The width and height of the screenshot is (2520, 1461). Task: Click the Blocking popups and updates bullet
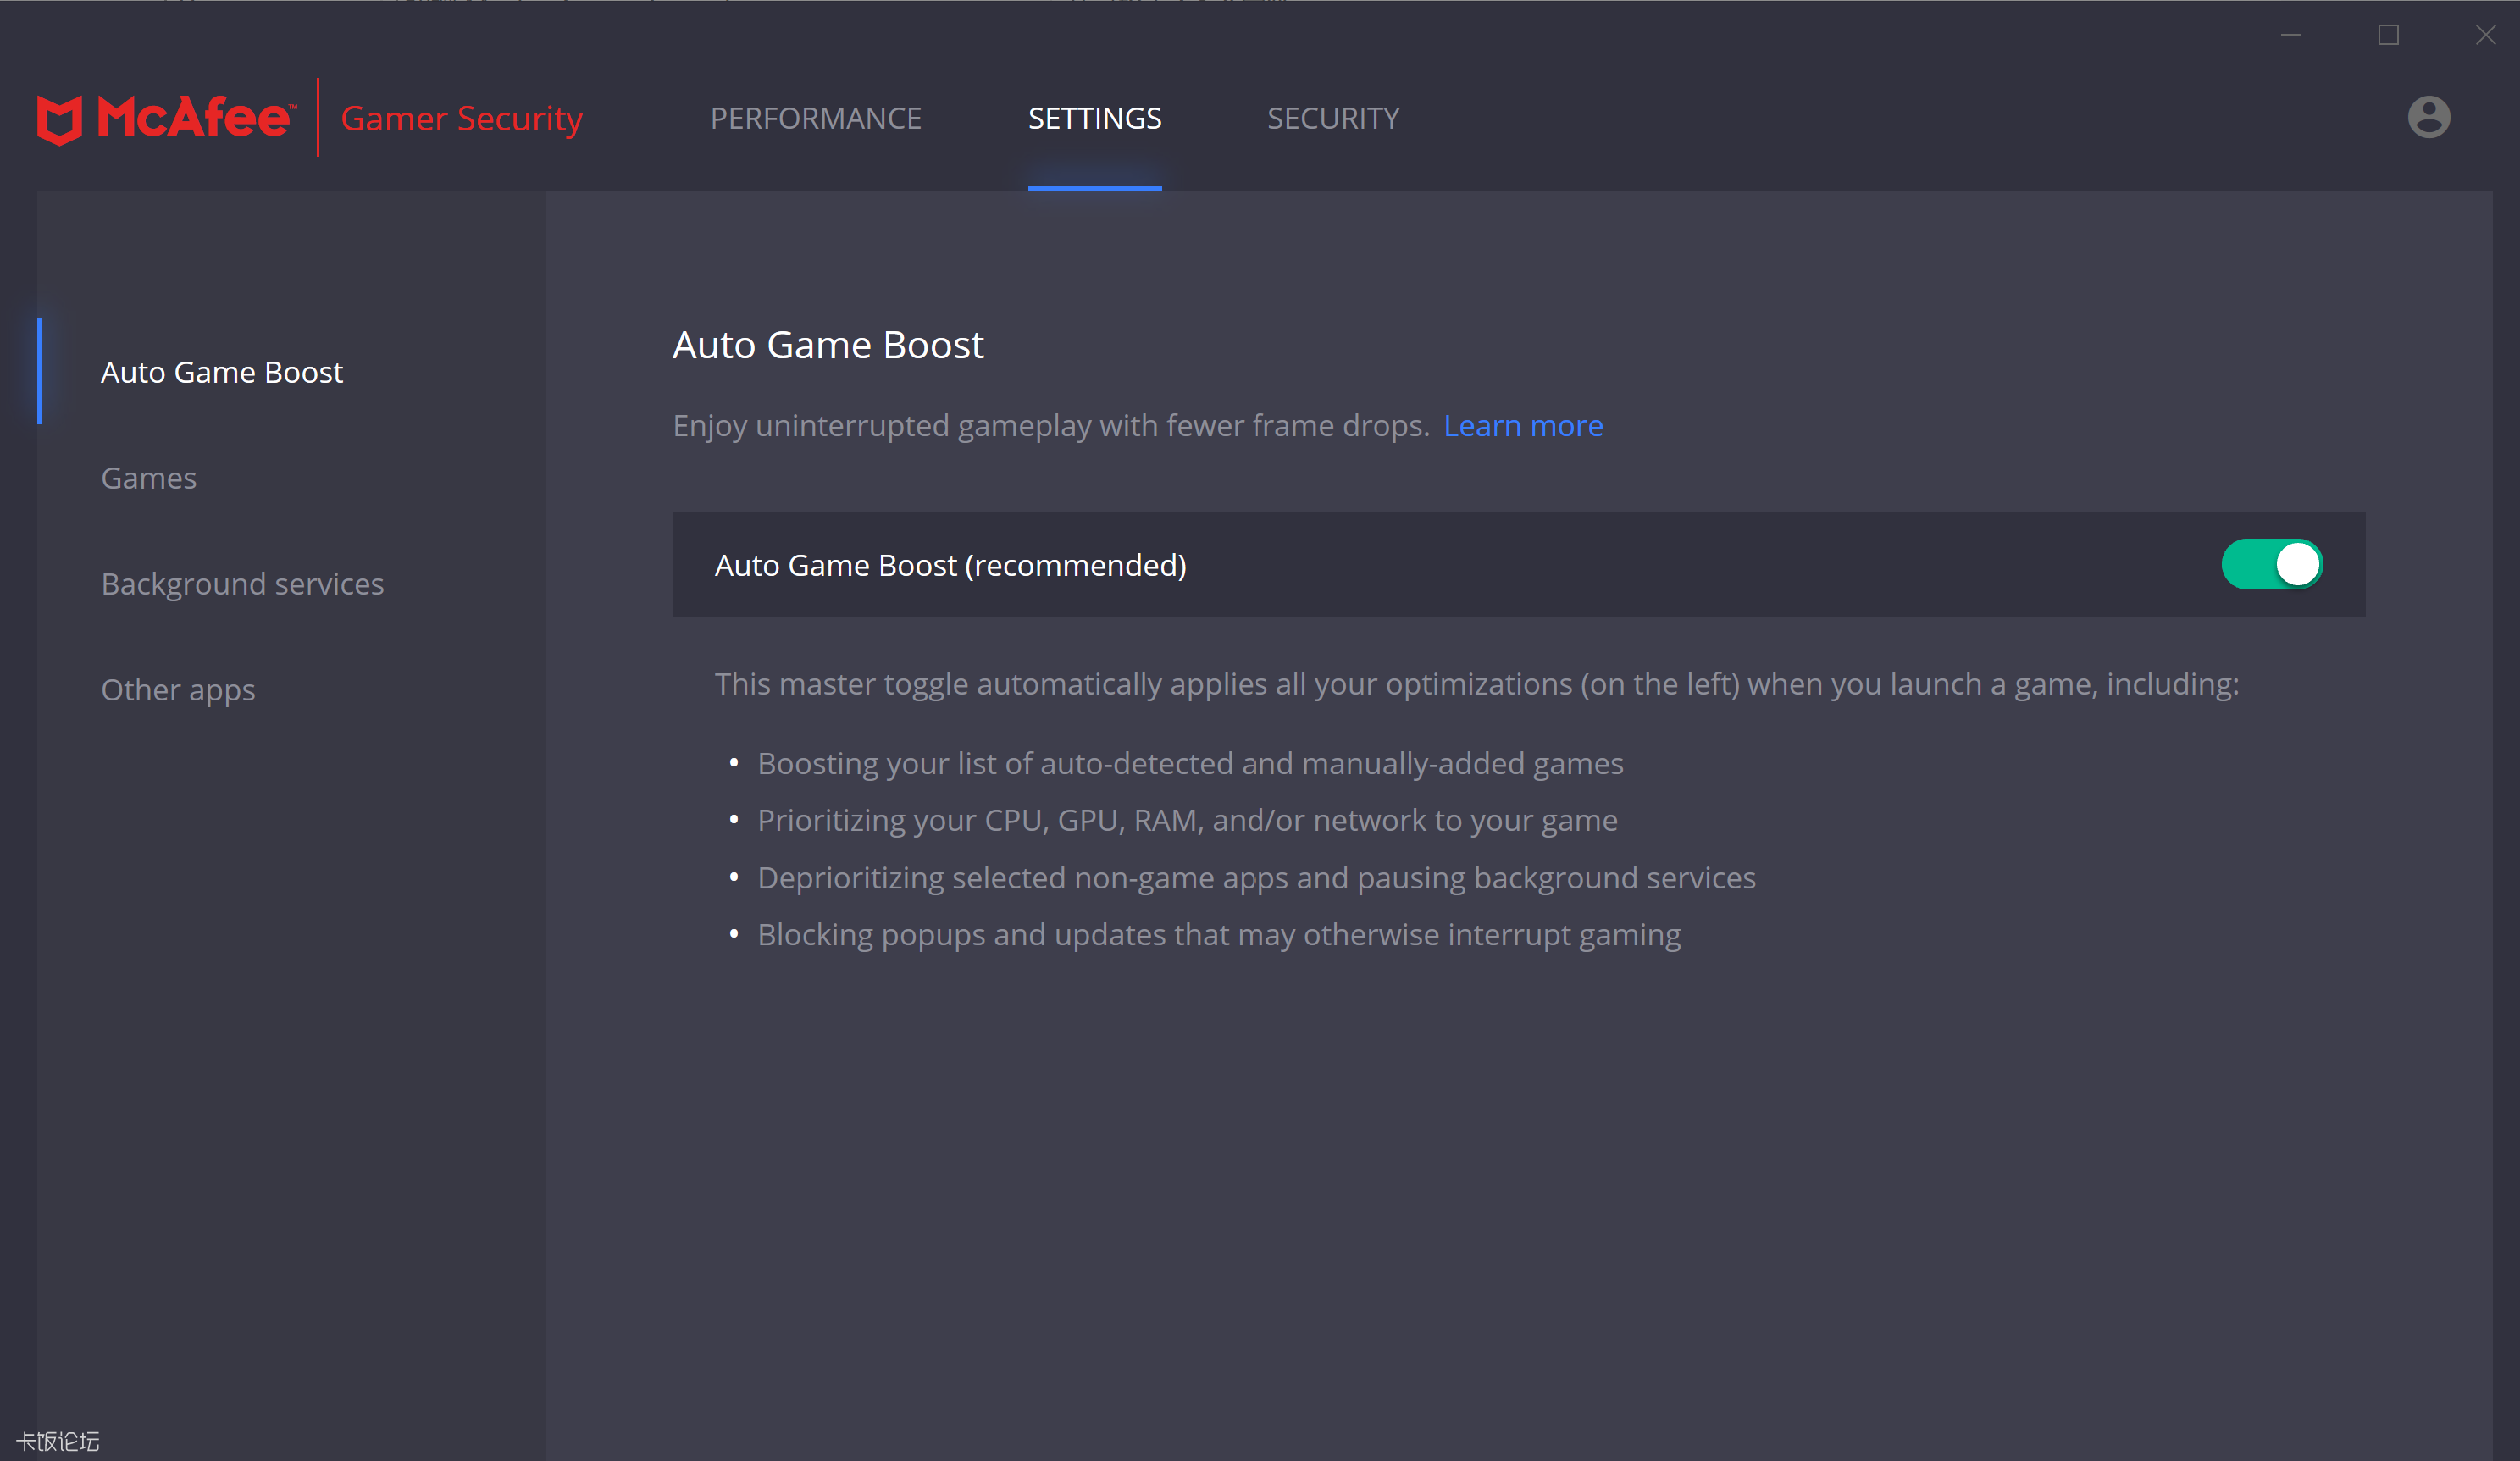(x=1218, y=934)
